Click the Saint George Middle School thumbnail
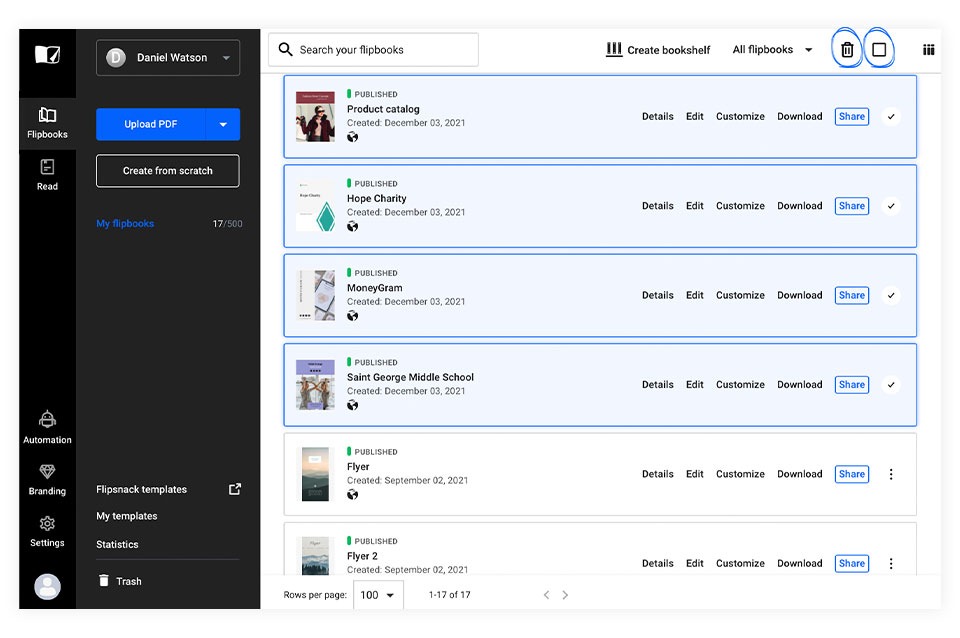This screenshot has height=638, width=960. click(x=315, y=385)
